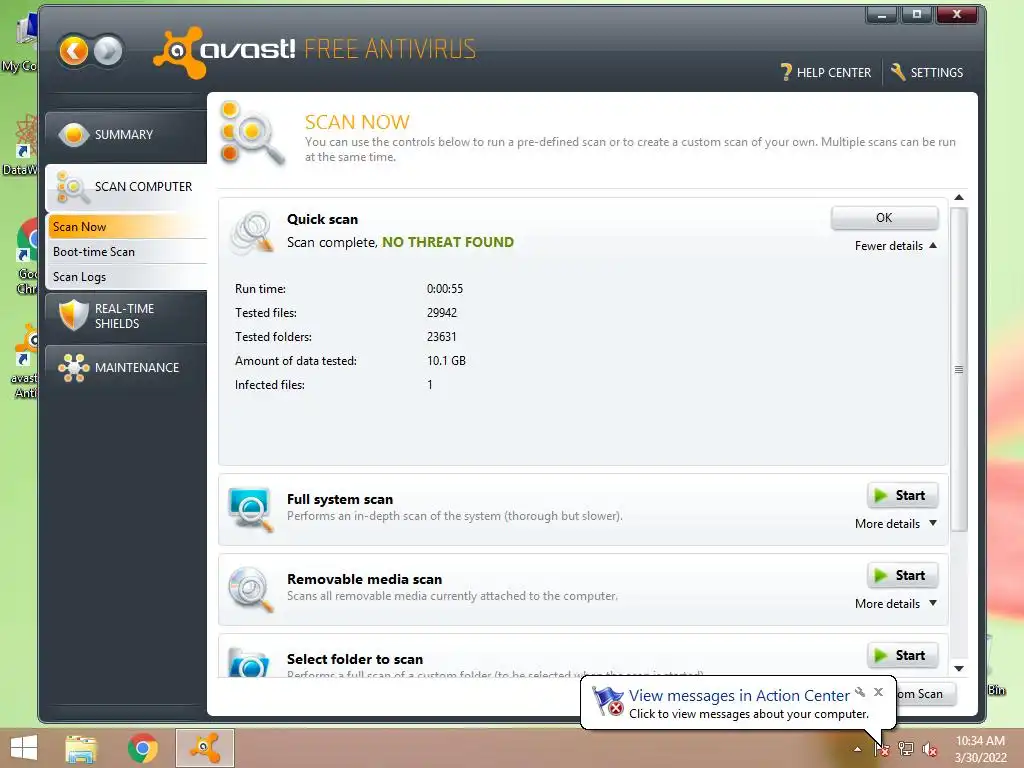The width and height of the screenshot is (1024, 768).
Task: Click the Quick scan icon
Action: (x=251, y=232)
